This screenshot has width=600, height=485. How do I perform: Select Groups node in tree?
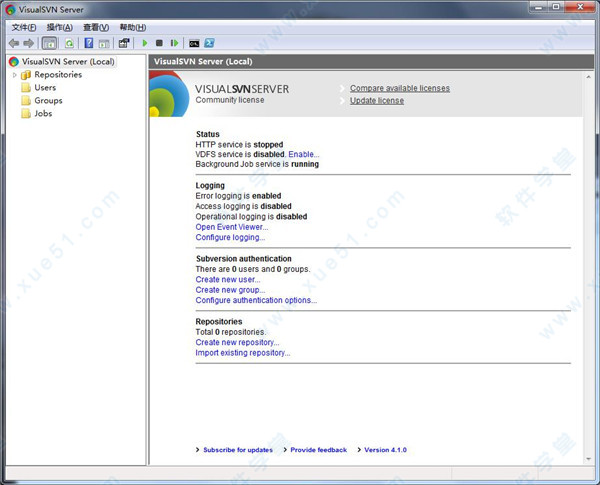[48, 101]
